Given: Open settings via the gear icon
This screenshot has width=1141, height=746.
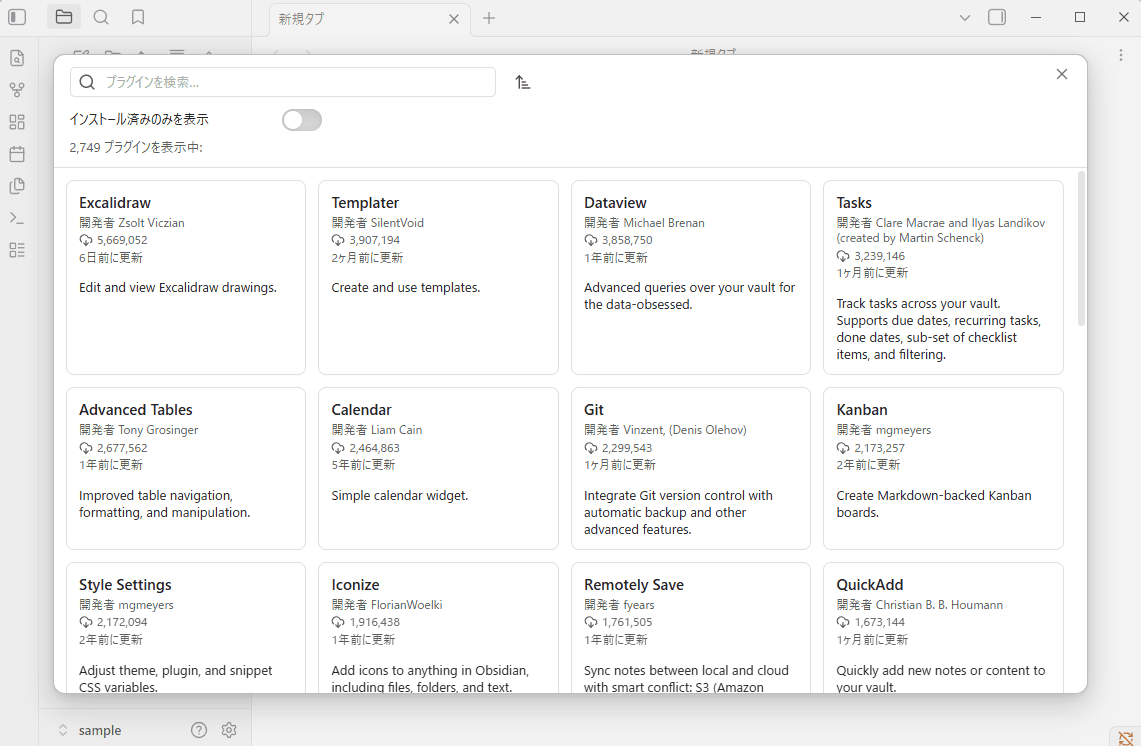Looking at the screenshot, I should click(229, 730).
